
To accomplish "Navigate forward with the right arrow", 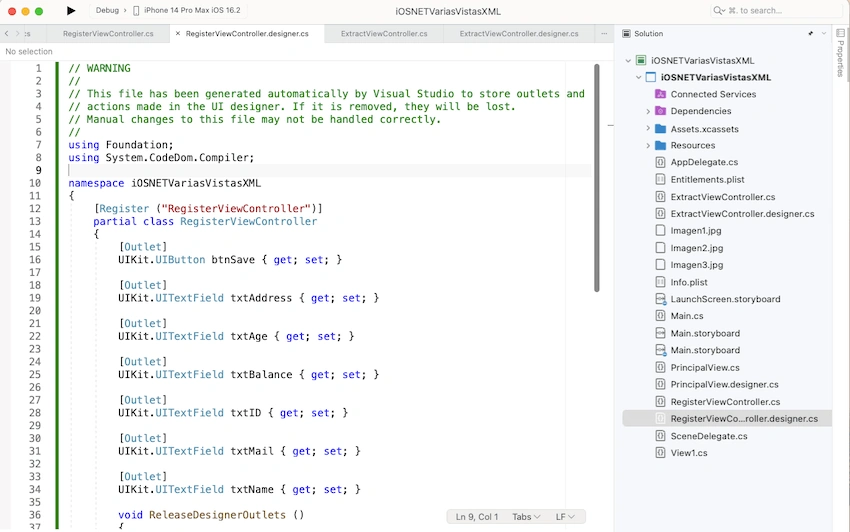I will (17, 34).
